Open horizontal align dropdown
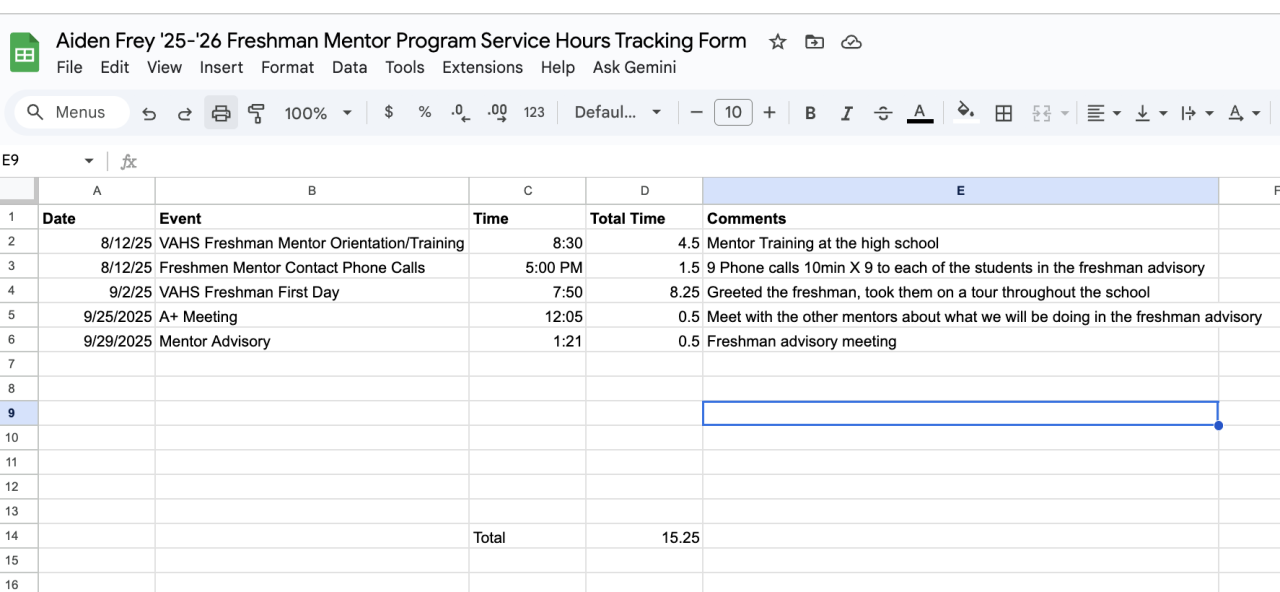This screenshot has height=592, width=1280. [x=1103, y=113]
